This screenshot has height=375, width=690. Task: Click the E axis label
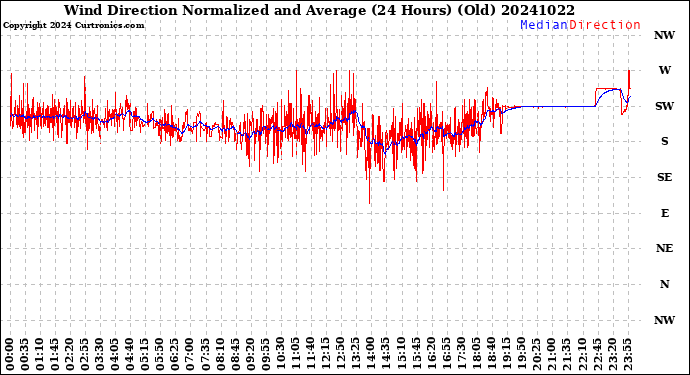[664, 213]
